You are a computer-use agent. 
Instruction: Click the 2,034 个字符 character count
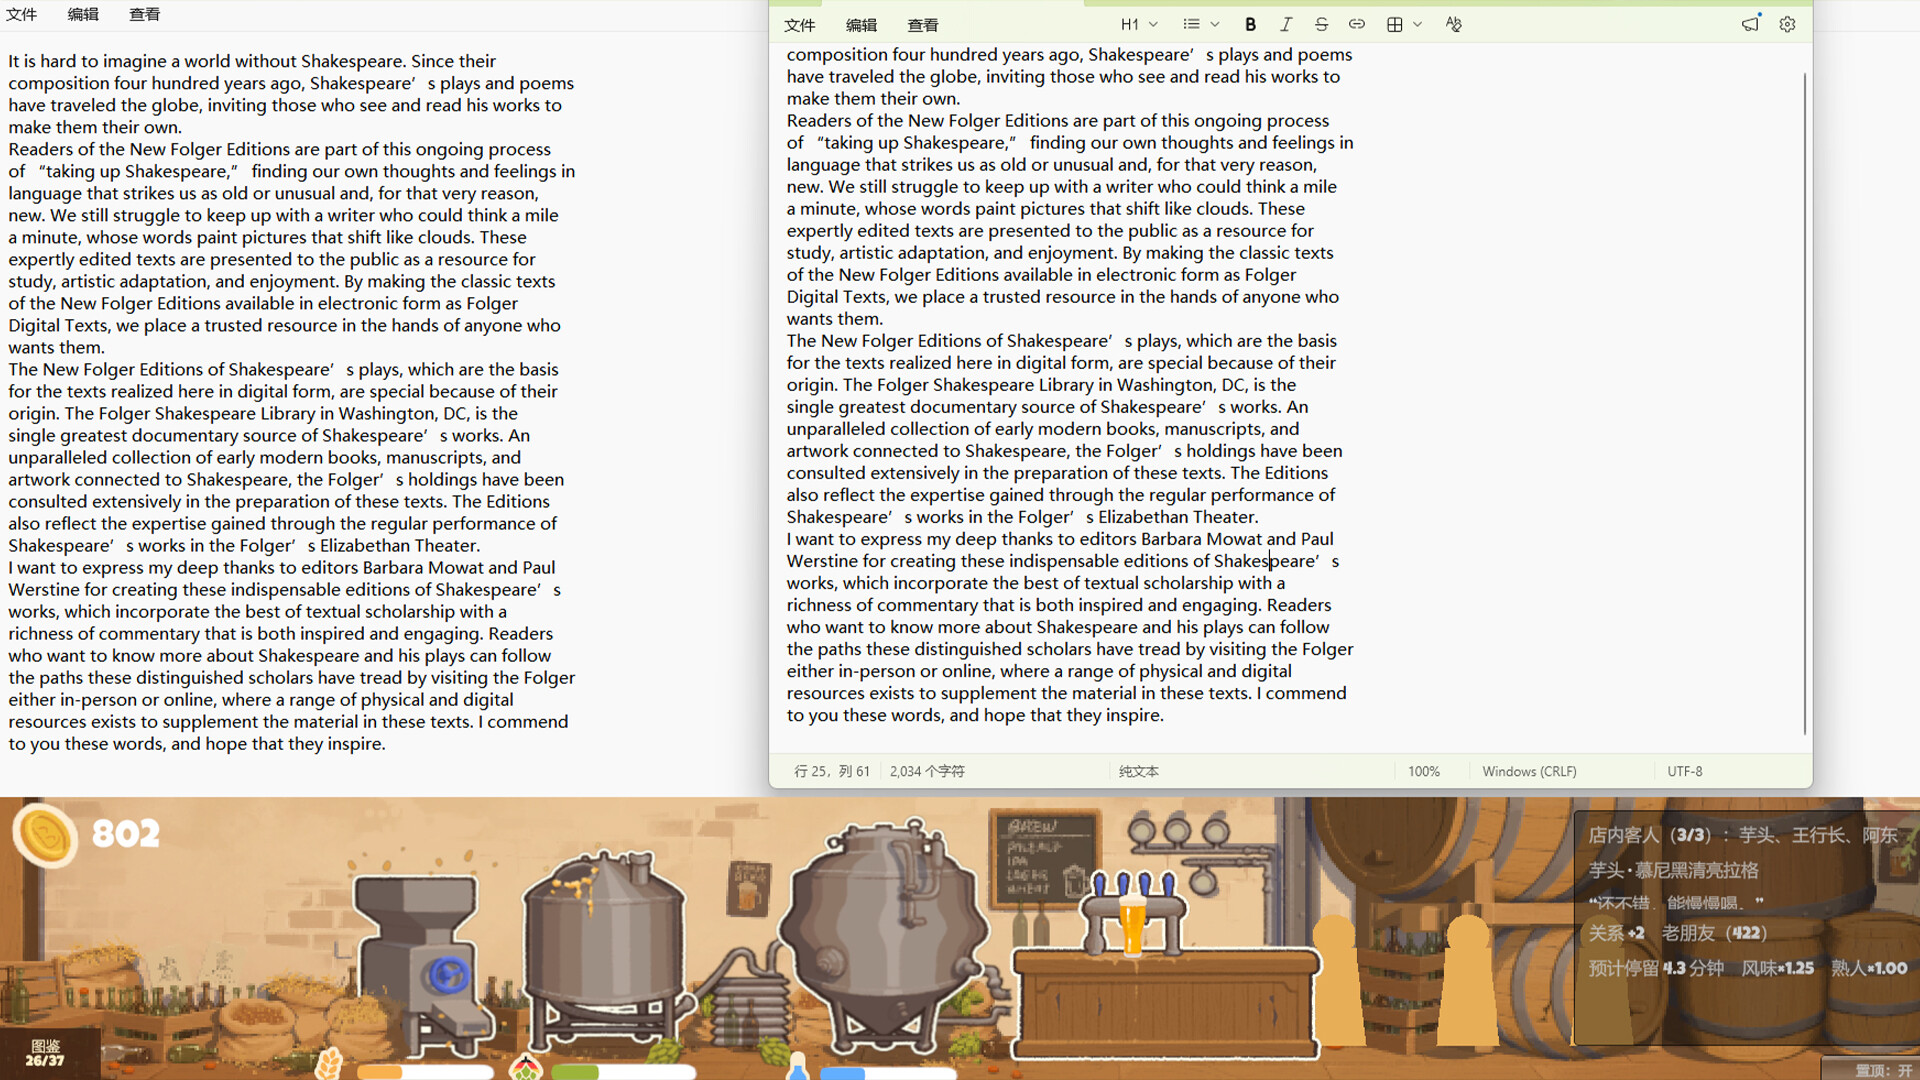927,771
